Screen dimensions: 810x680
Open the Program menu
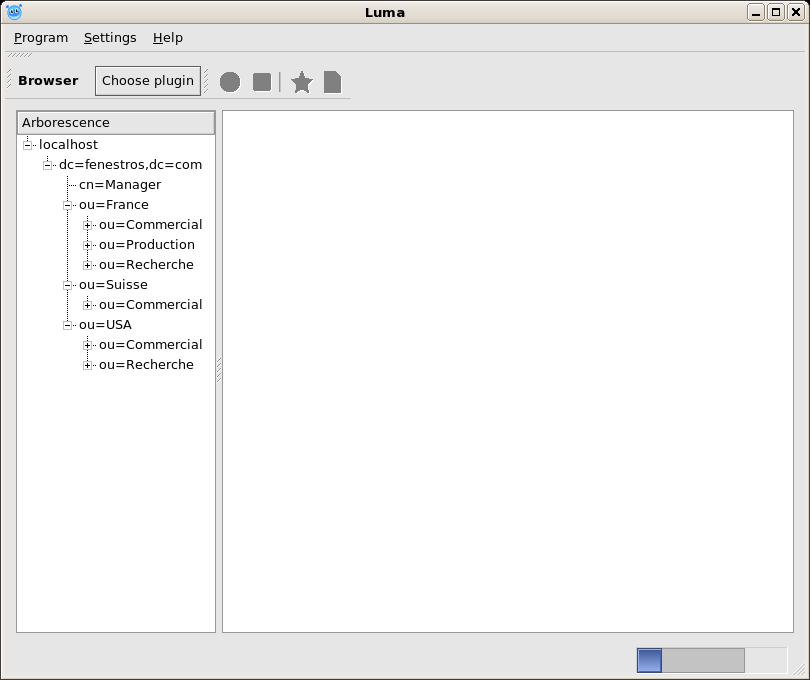(41, 38)
